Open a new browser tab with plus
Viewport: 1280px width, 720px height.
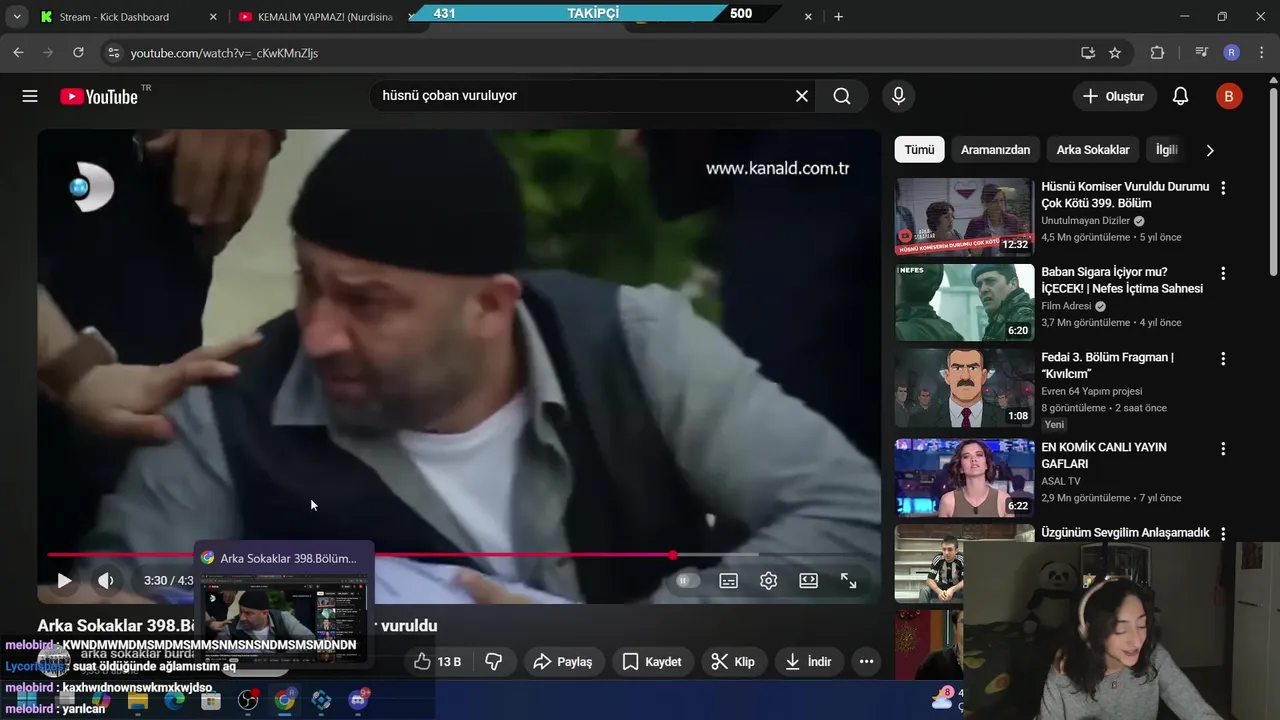(x=838, y=16)
